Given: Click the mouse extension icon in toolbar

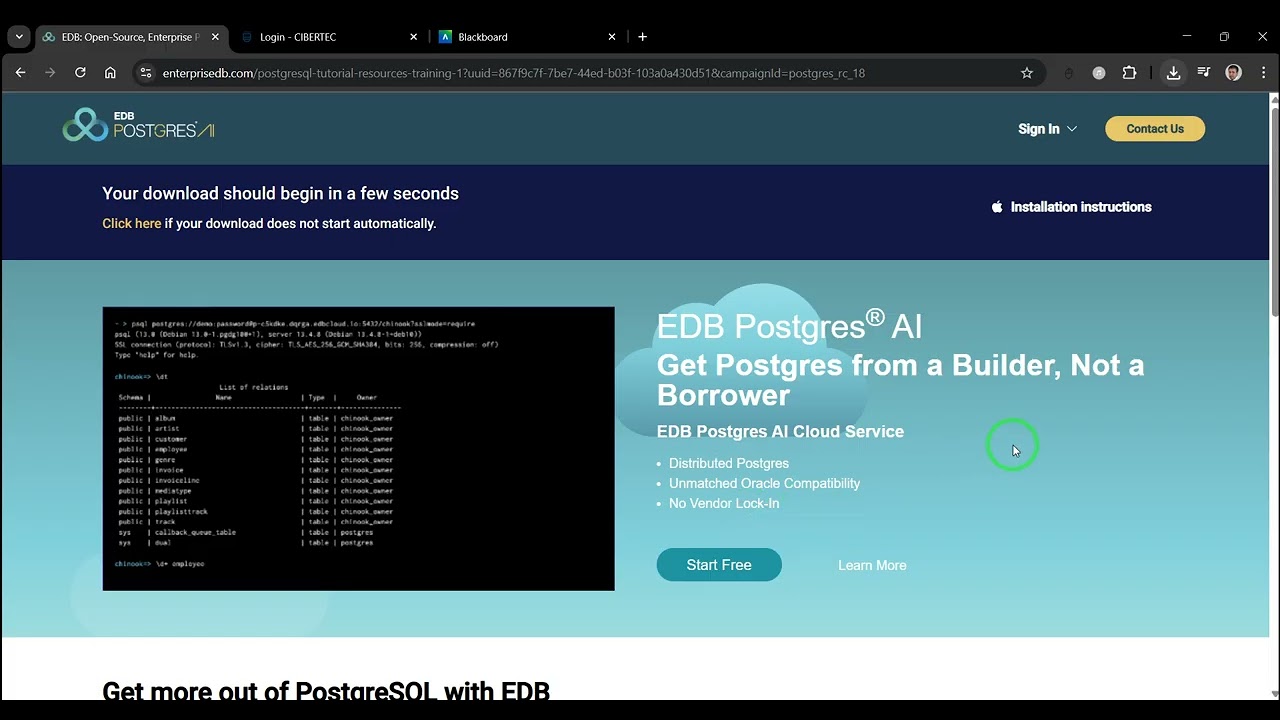Looking at the screenshot, I should 1069,73.
